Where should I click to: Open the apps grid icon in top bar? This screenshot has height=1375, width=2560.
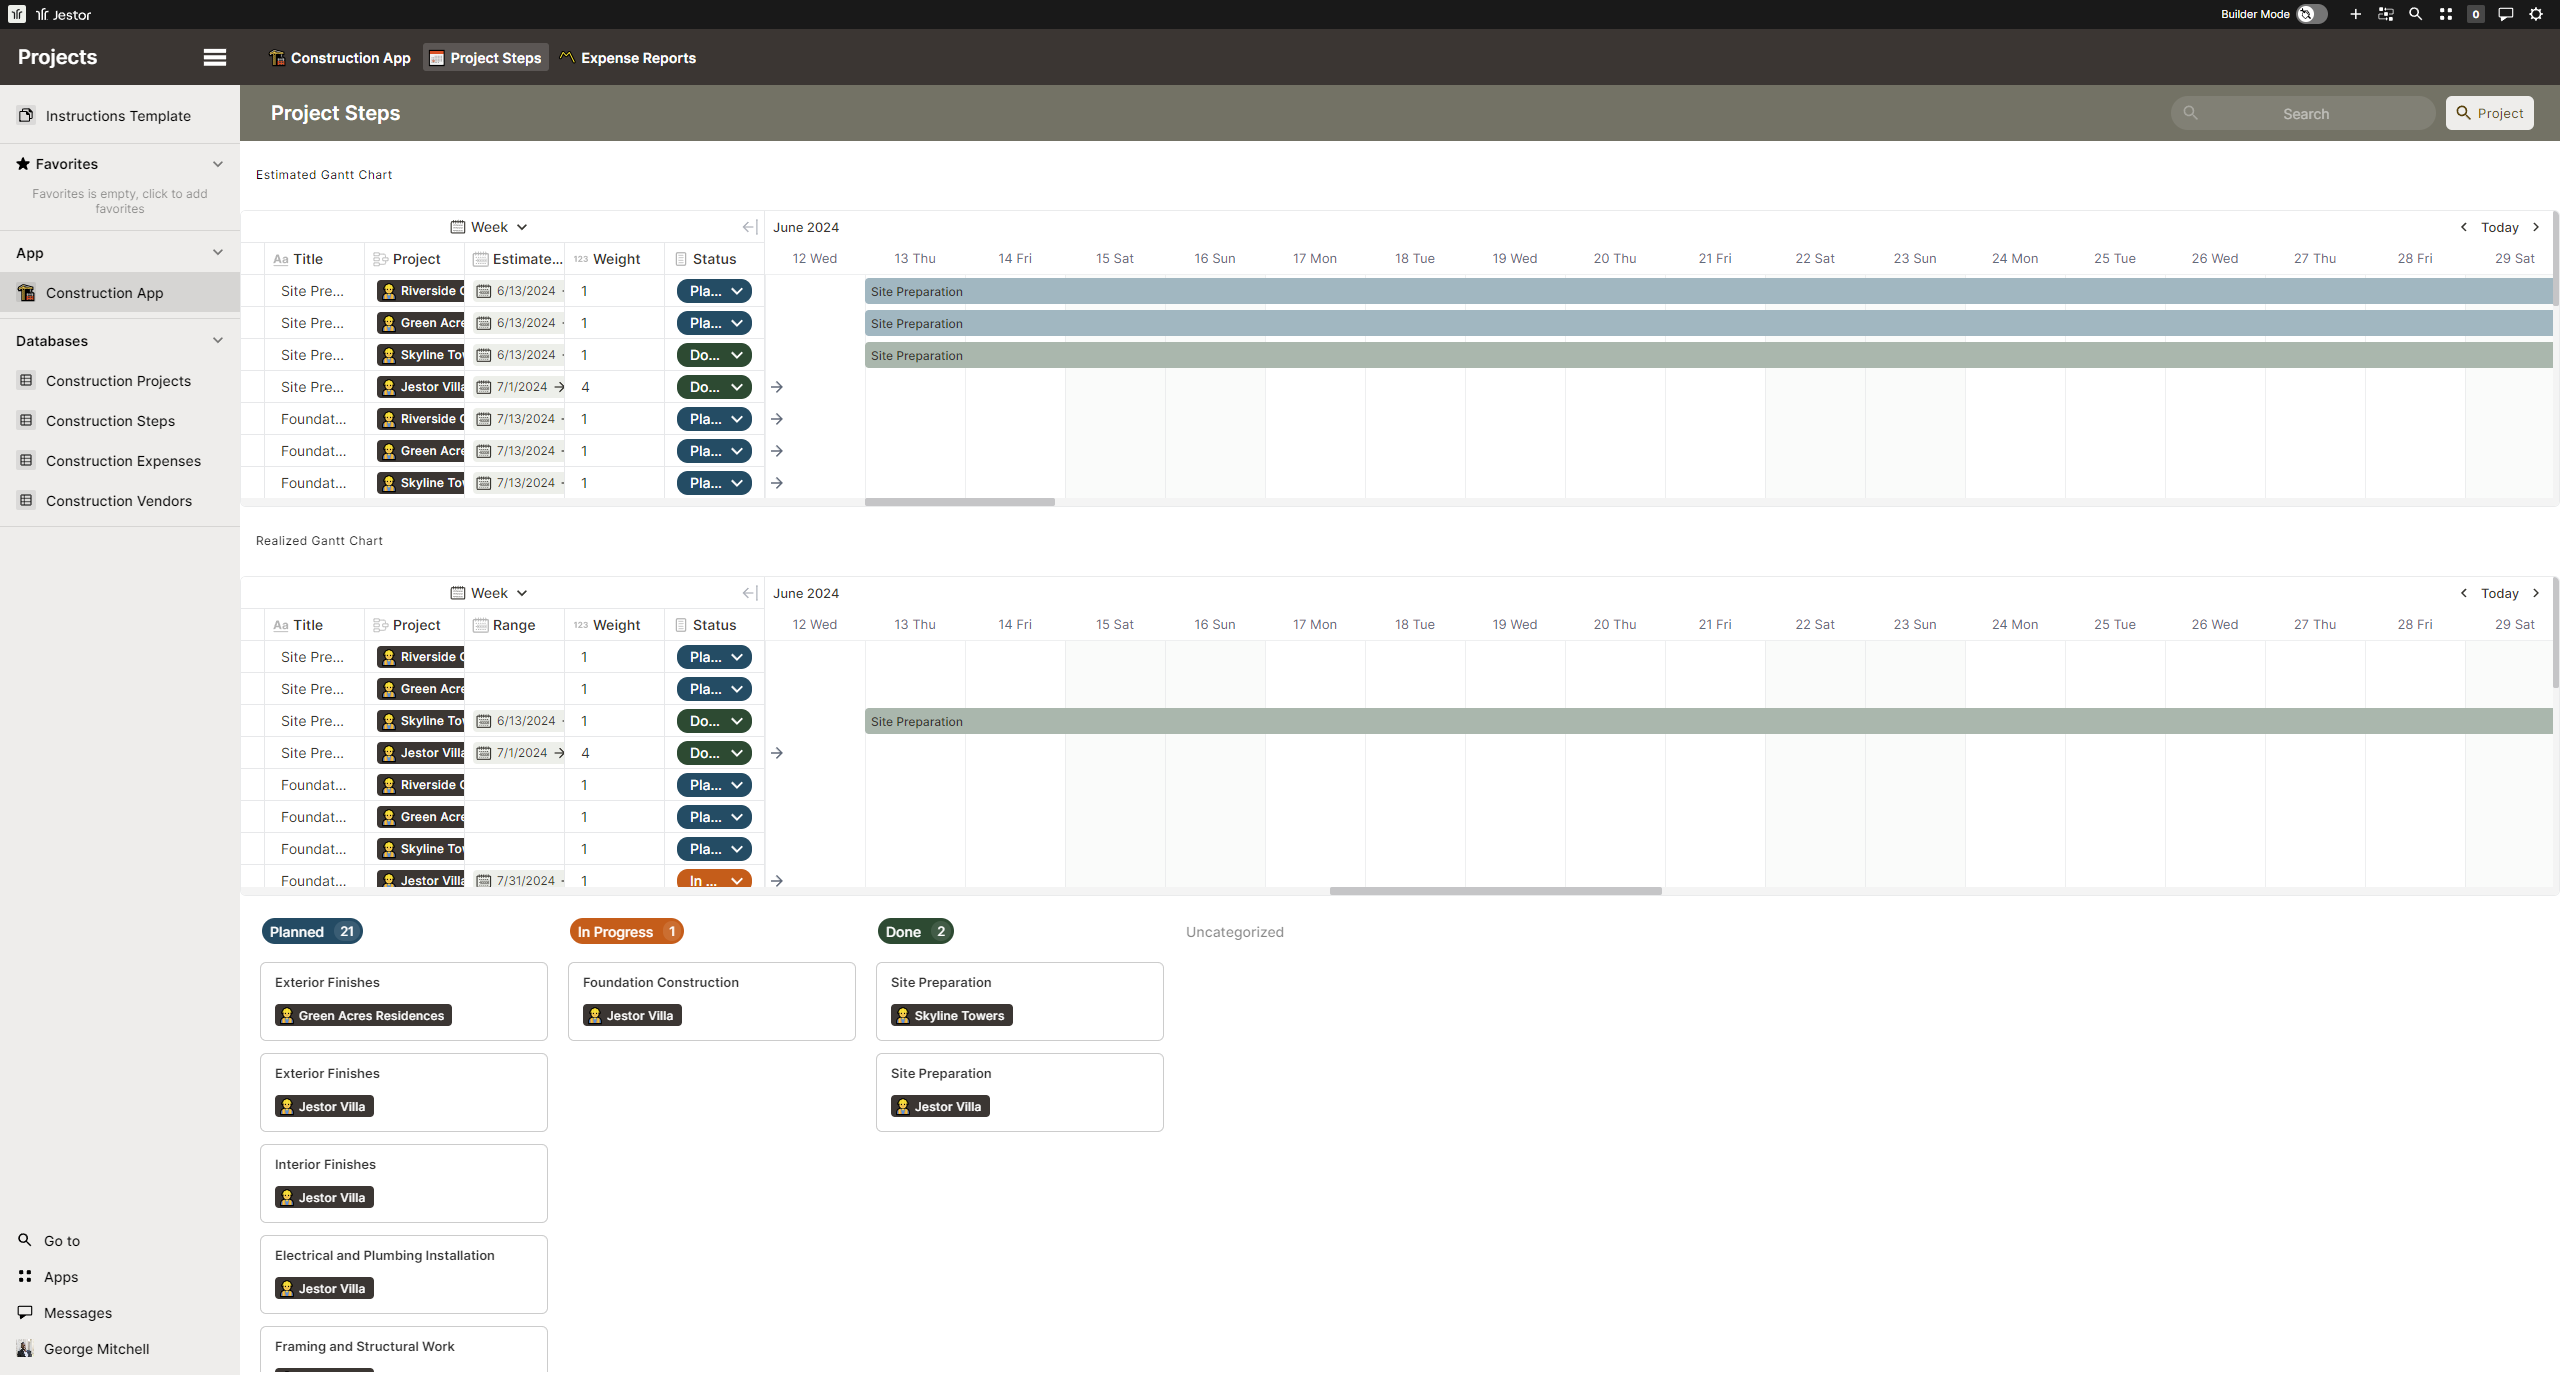(x=2445, y=14)
